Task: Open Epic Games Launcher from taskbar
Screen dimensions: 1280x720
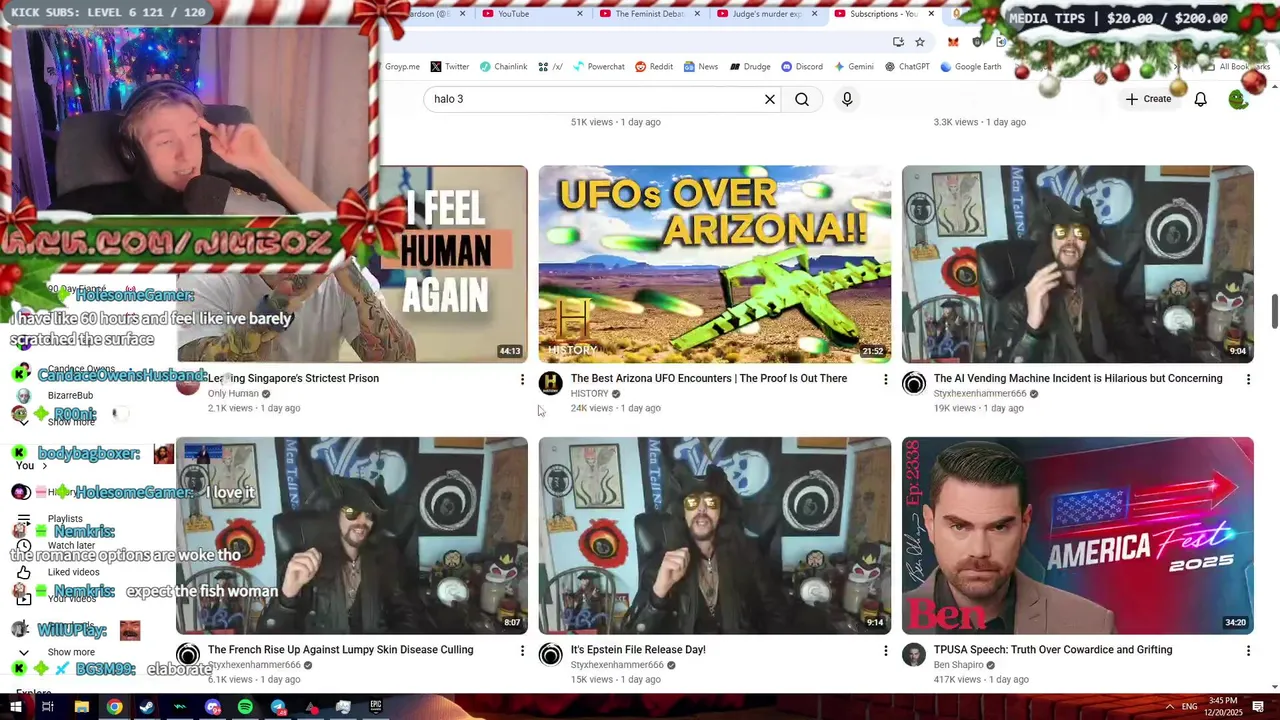Action: pyautogui.click(x=376, y=707)
